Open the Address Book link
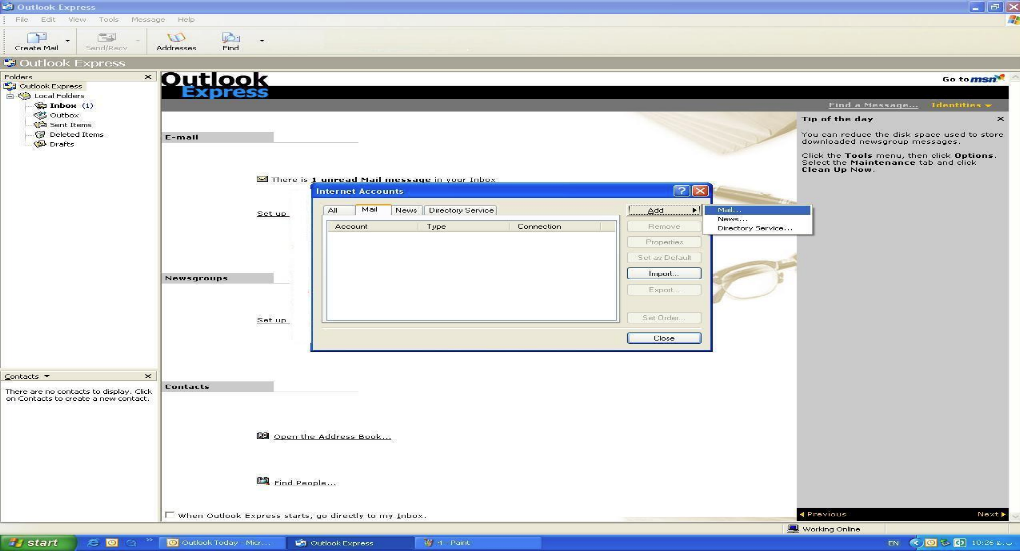The width and height of the screenshot is (1020, 552). [x=332, y=436]
